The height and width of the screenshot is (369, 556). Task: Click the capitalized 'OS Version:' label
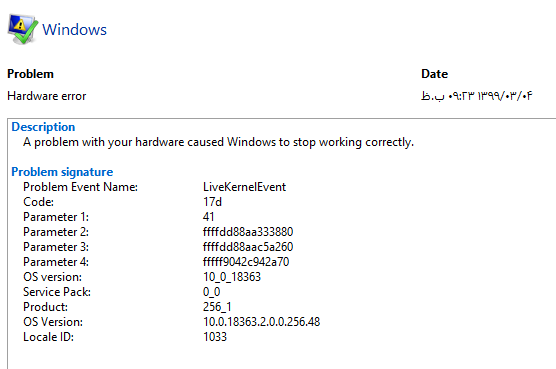53,322
